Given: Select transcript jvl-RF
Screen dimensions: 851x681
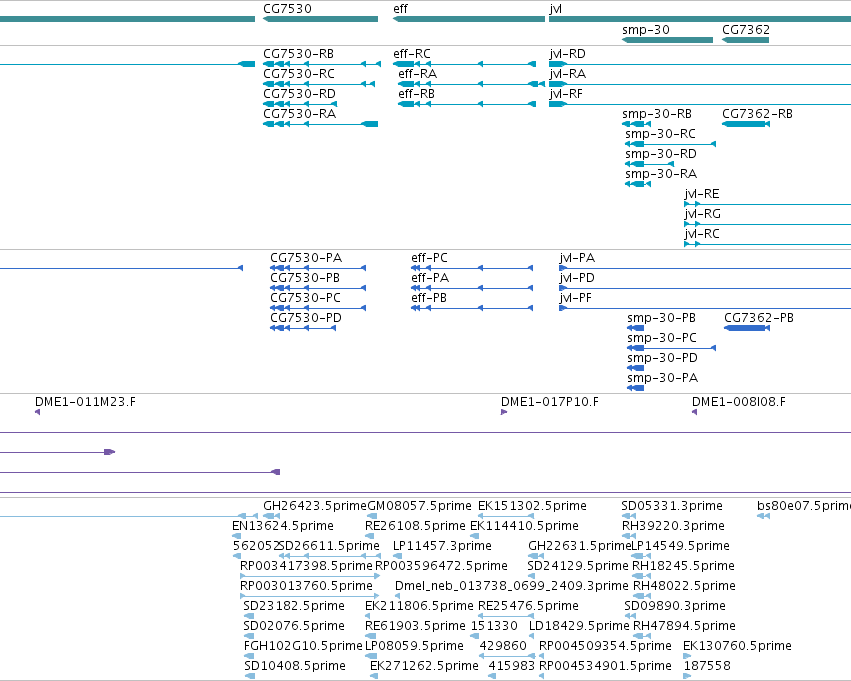Looking at the screenshot, I should 700,104.
